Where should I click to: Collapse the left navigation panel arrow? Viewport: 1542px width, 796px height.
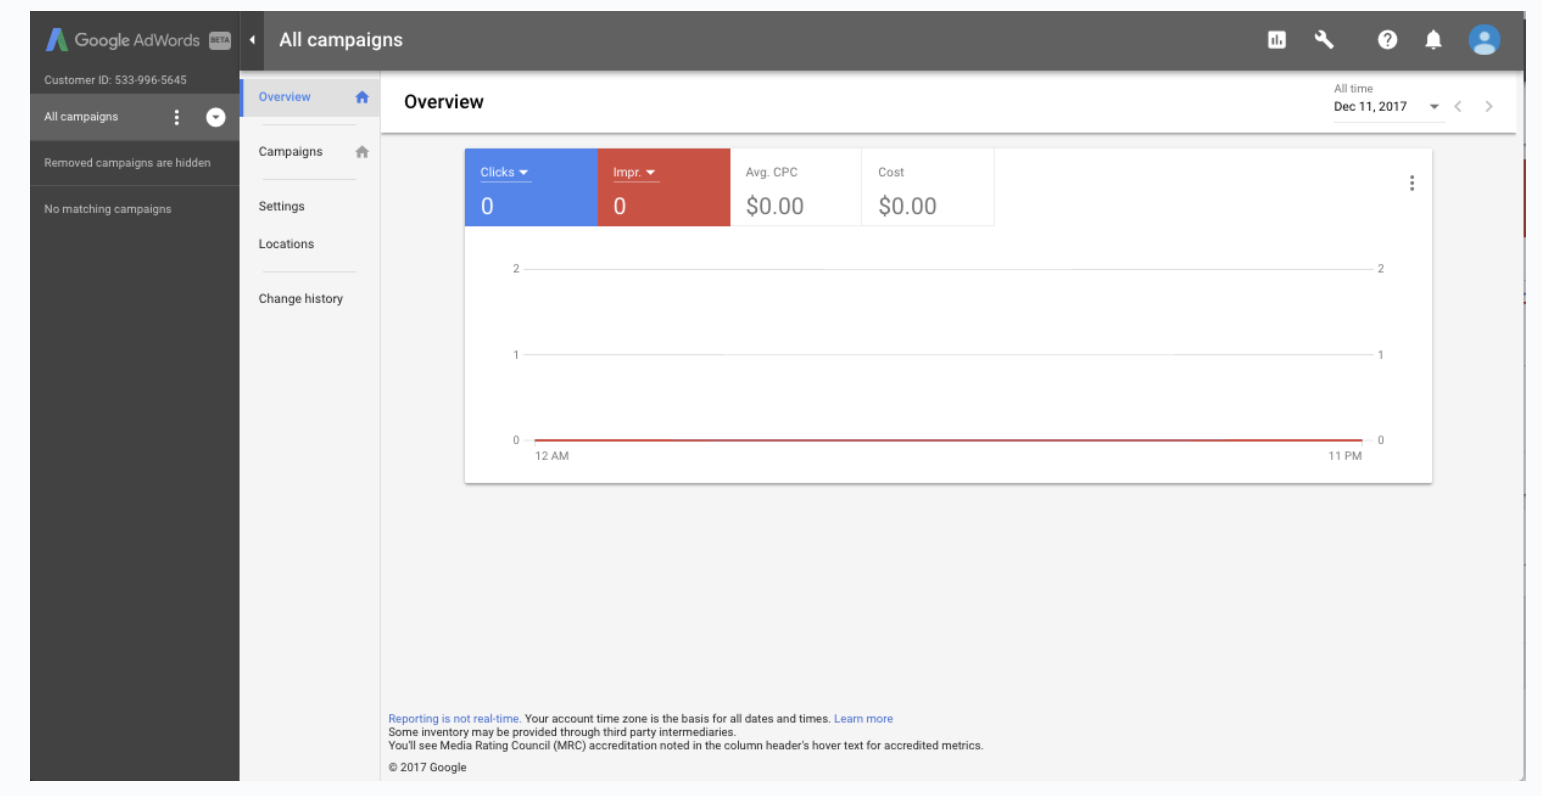point(252,40)
